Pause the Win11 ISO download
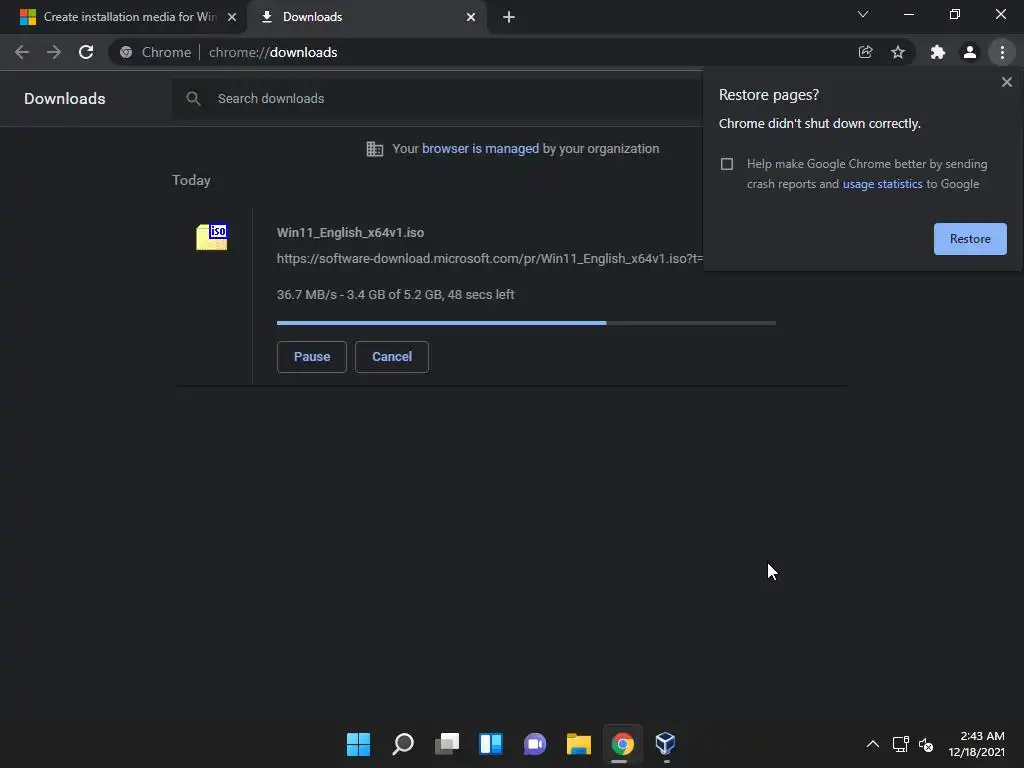Screen dimensions: 1024x768 tap(312, 357)
